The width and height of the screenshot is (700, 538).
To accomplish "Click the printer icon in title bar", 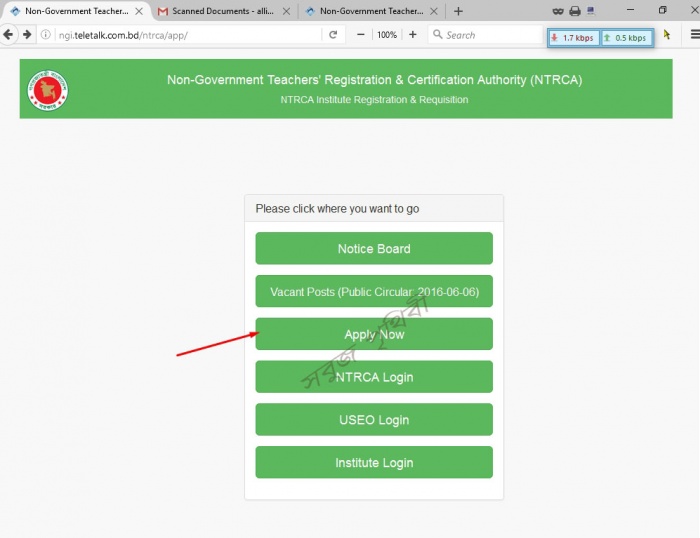I will (x=575, y=11).
